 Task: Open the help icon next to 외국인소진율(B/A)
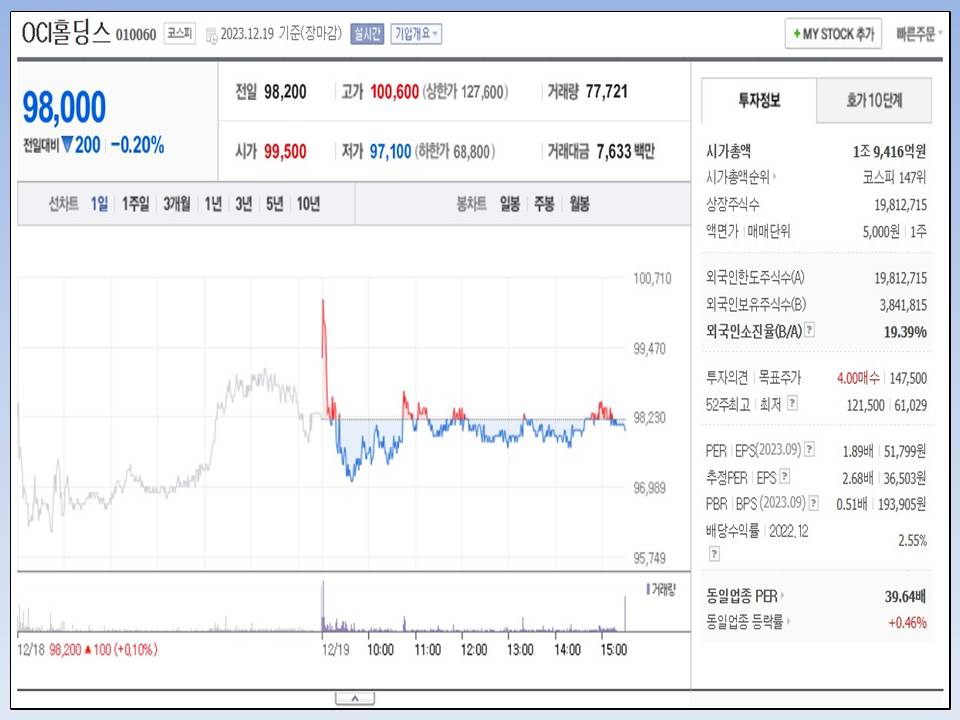[x=809, y=329]
